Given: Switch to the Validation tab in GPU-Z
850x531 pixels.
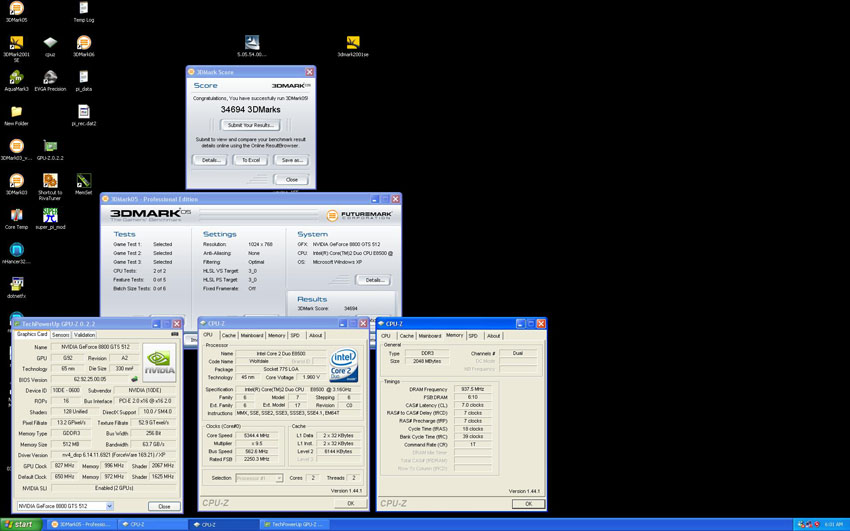Looking at the screenshot, I should click(x=85, y=335).
